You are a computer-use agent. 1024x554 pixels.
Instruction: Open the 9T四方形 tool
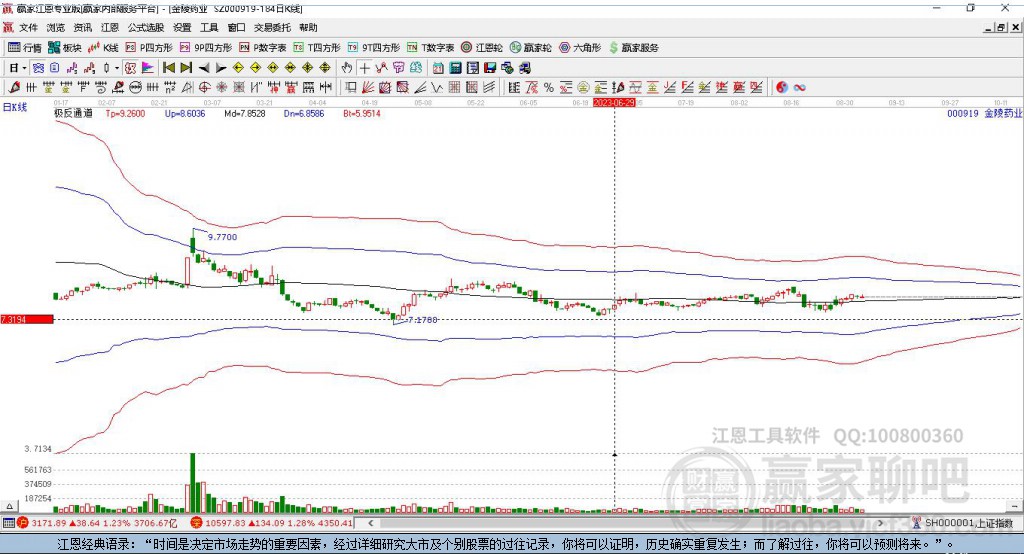[x=374, y=48]
